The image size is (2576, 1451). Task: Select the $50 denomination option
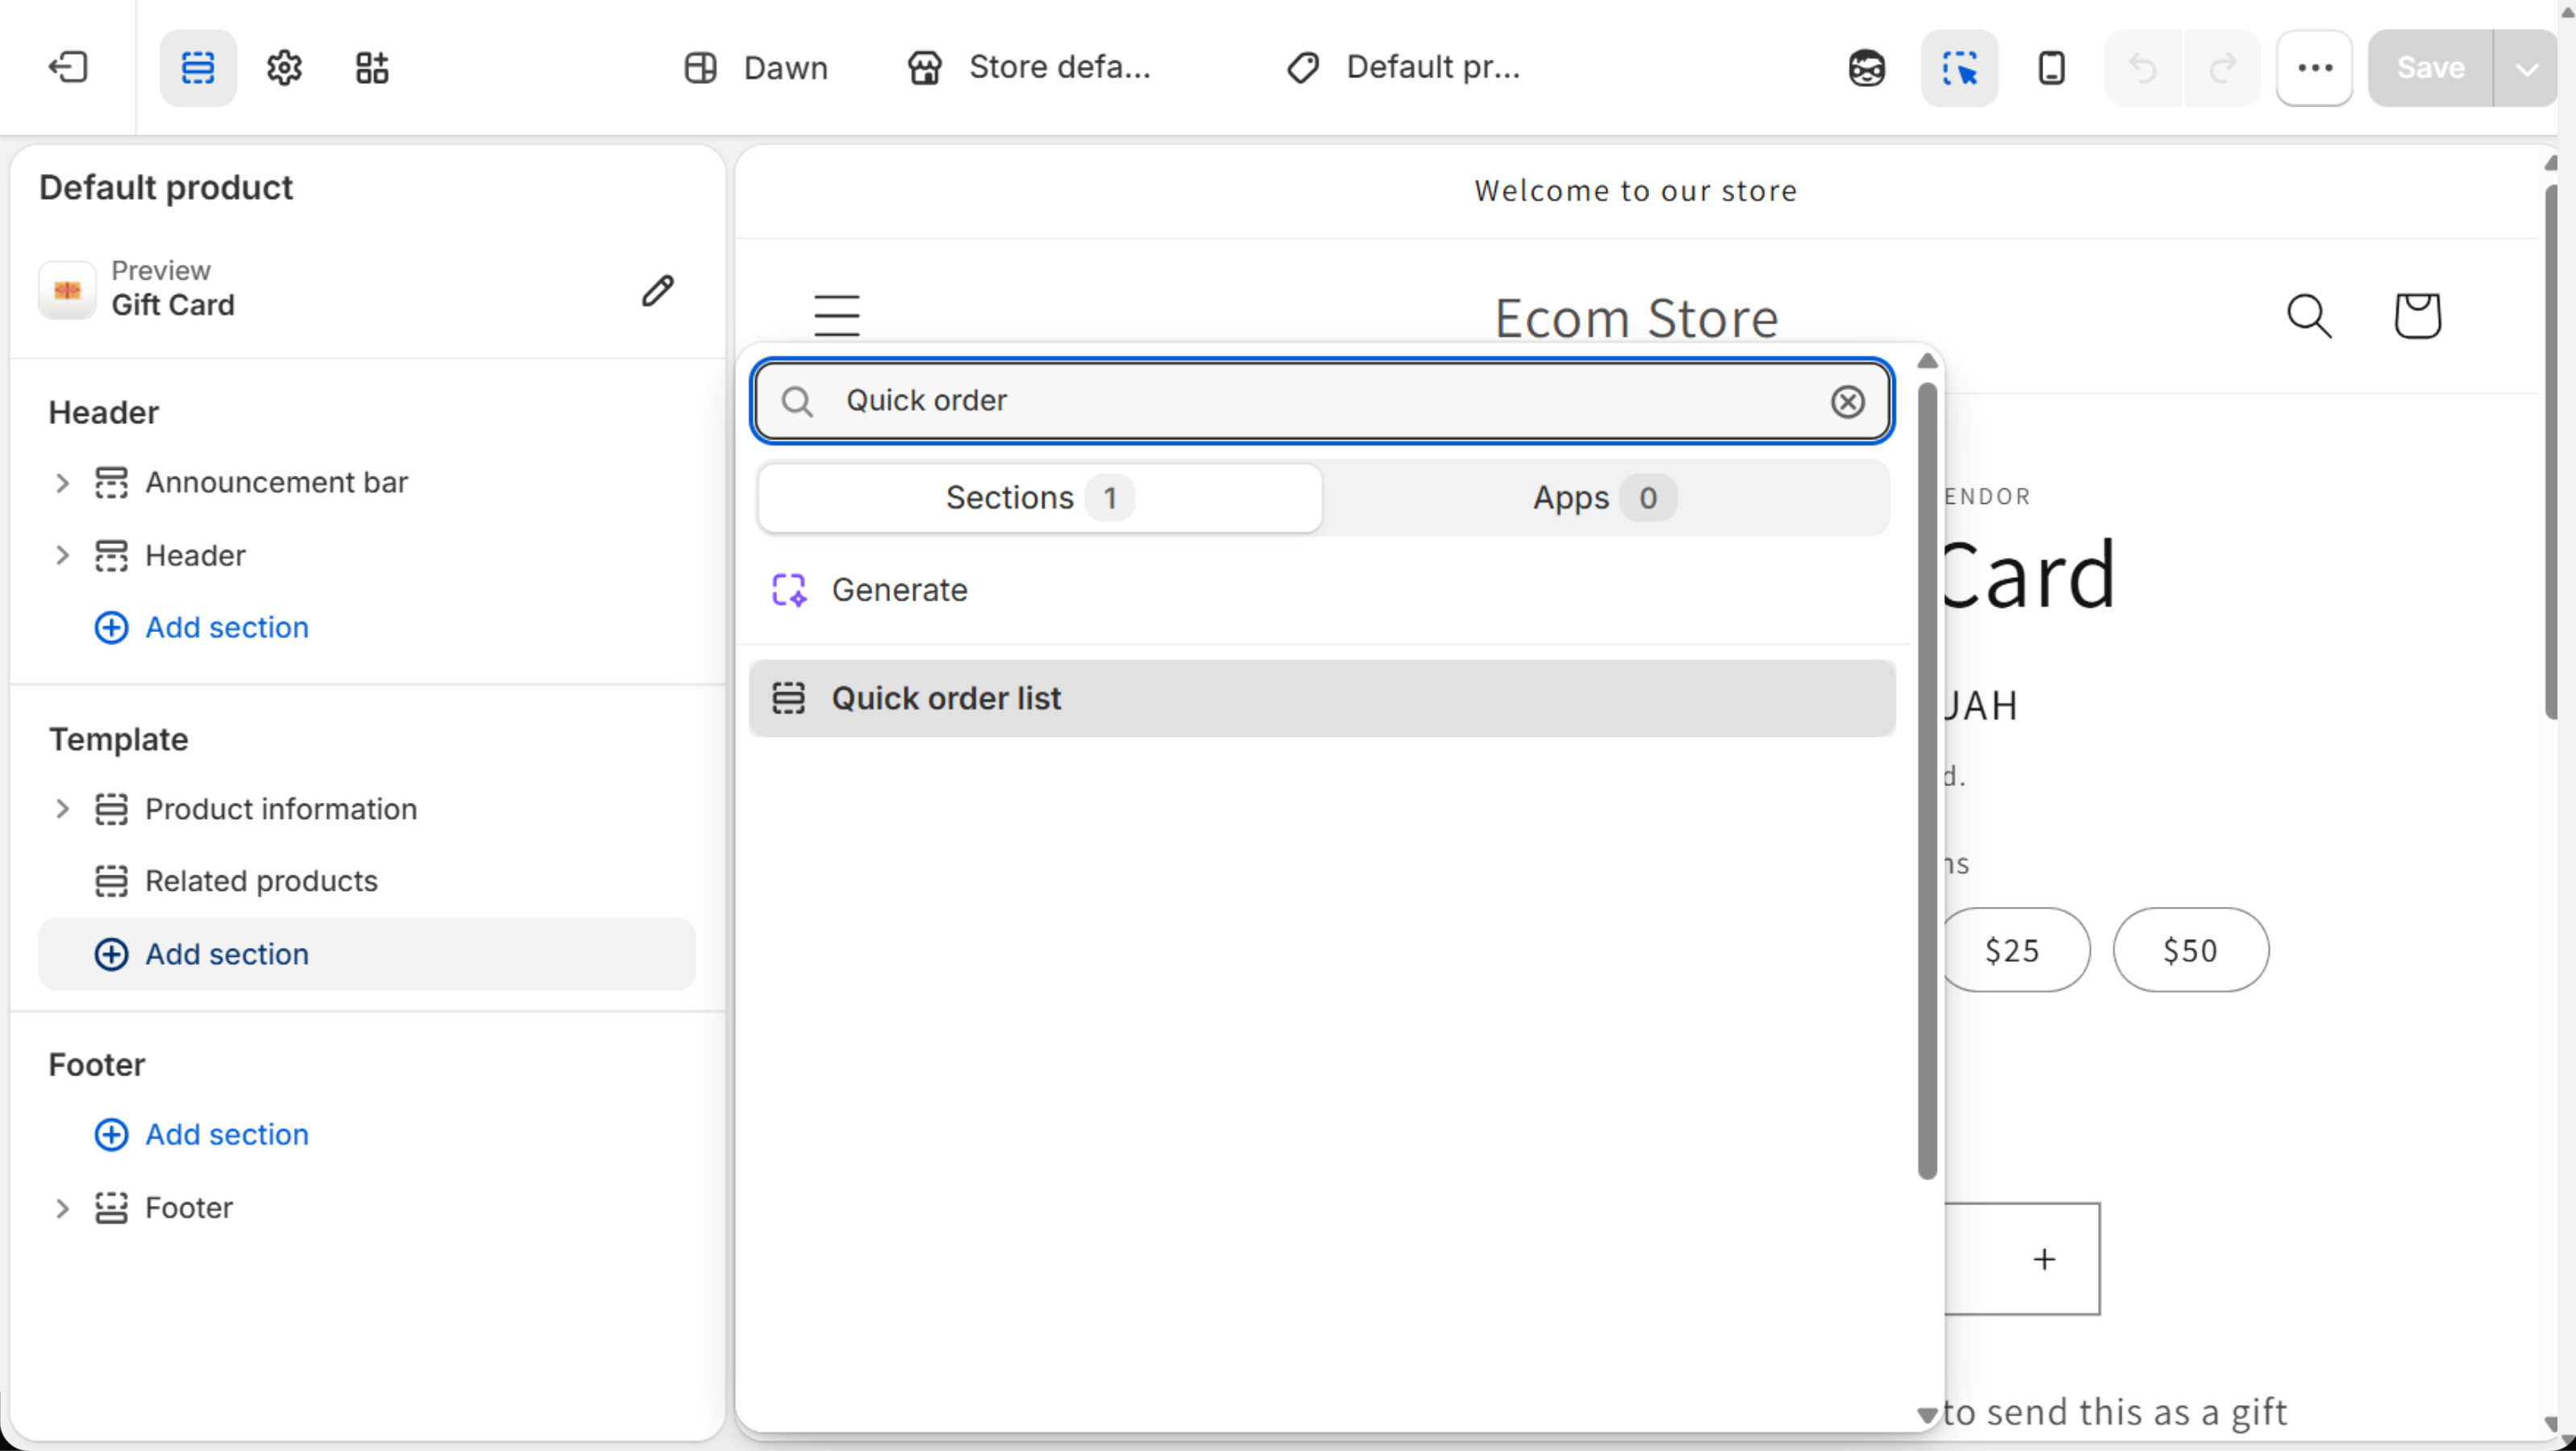point(2190,950)
